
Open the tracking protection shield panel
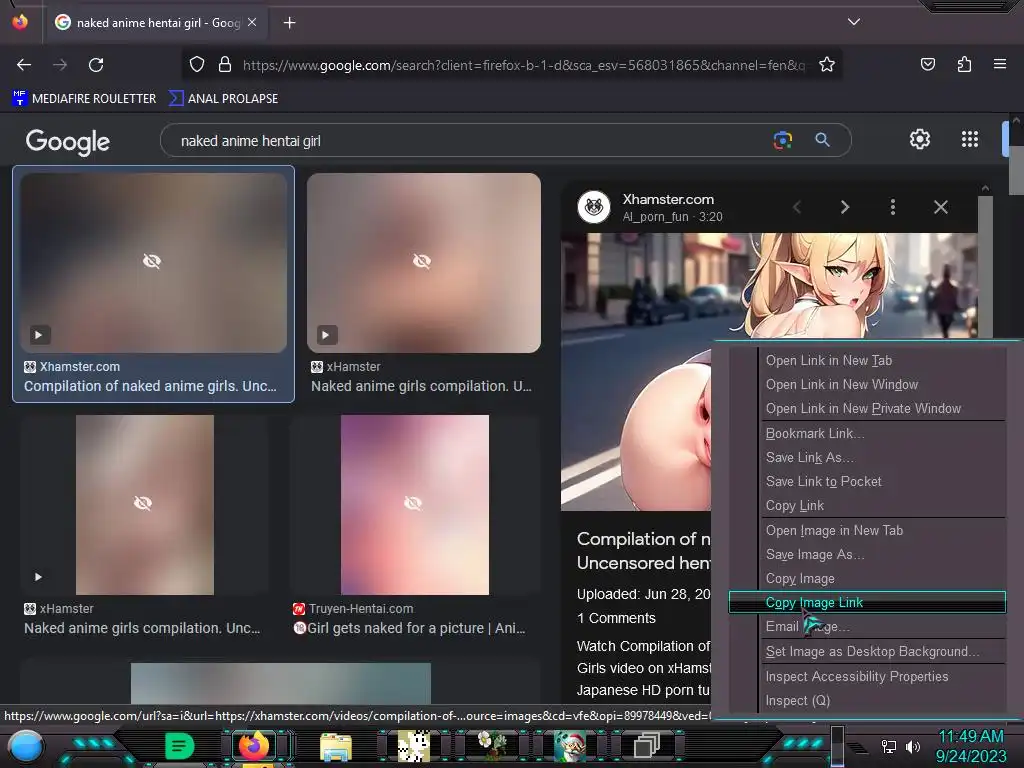[x=197, y=65]
